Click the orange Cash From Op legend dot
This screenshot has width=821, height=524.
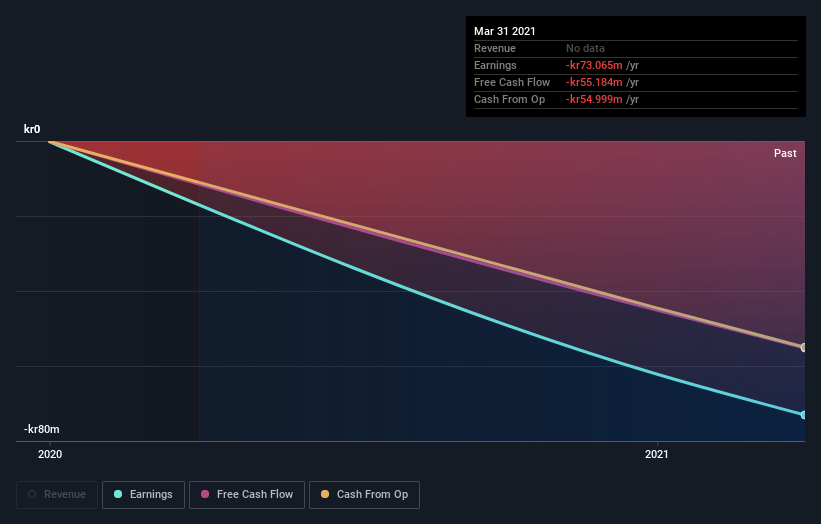tap(325, 494)
